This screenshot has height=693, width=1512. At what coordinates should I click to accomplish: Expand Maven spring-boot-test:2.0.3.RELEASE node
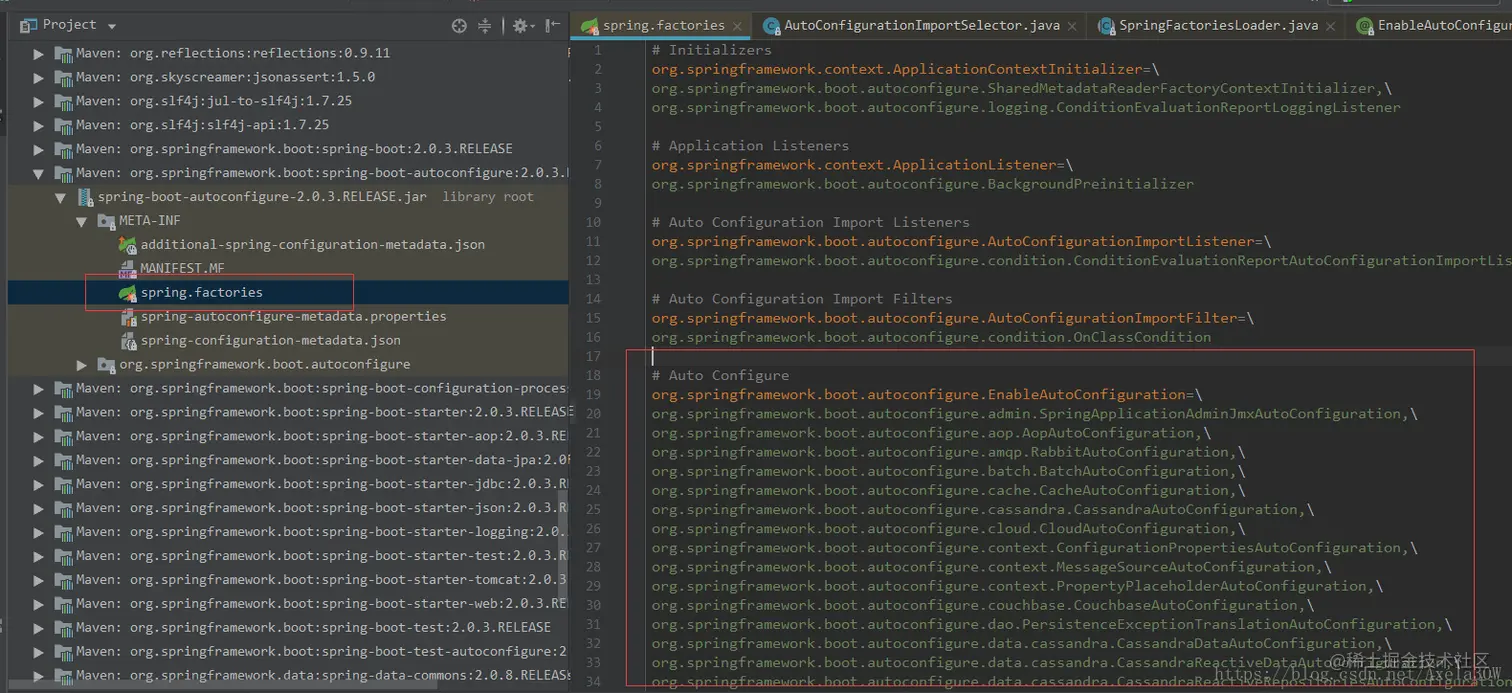(x=39, y=628)
